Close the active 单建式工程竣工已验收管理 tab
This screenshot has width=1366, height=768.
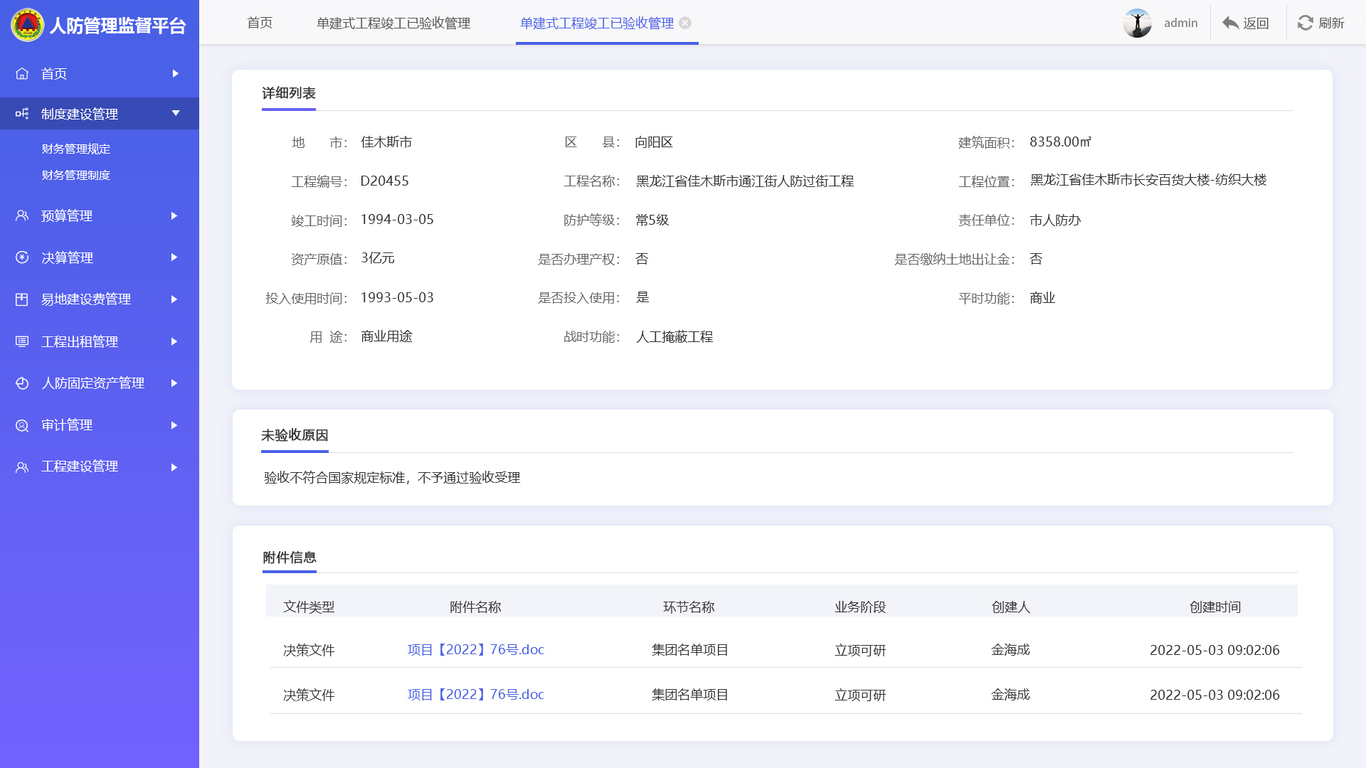(685, 23)
